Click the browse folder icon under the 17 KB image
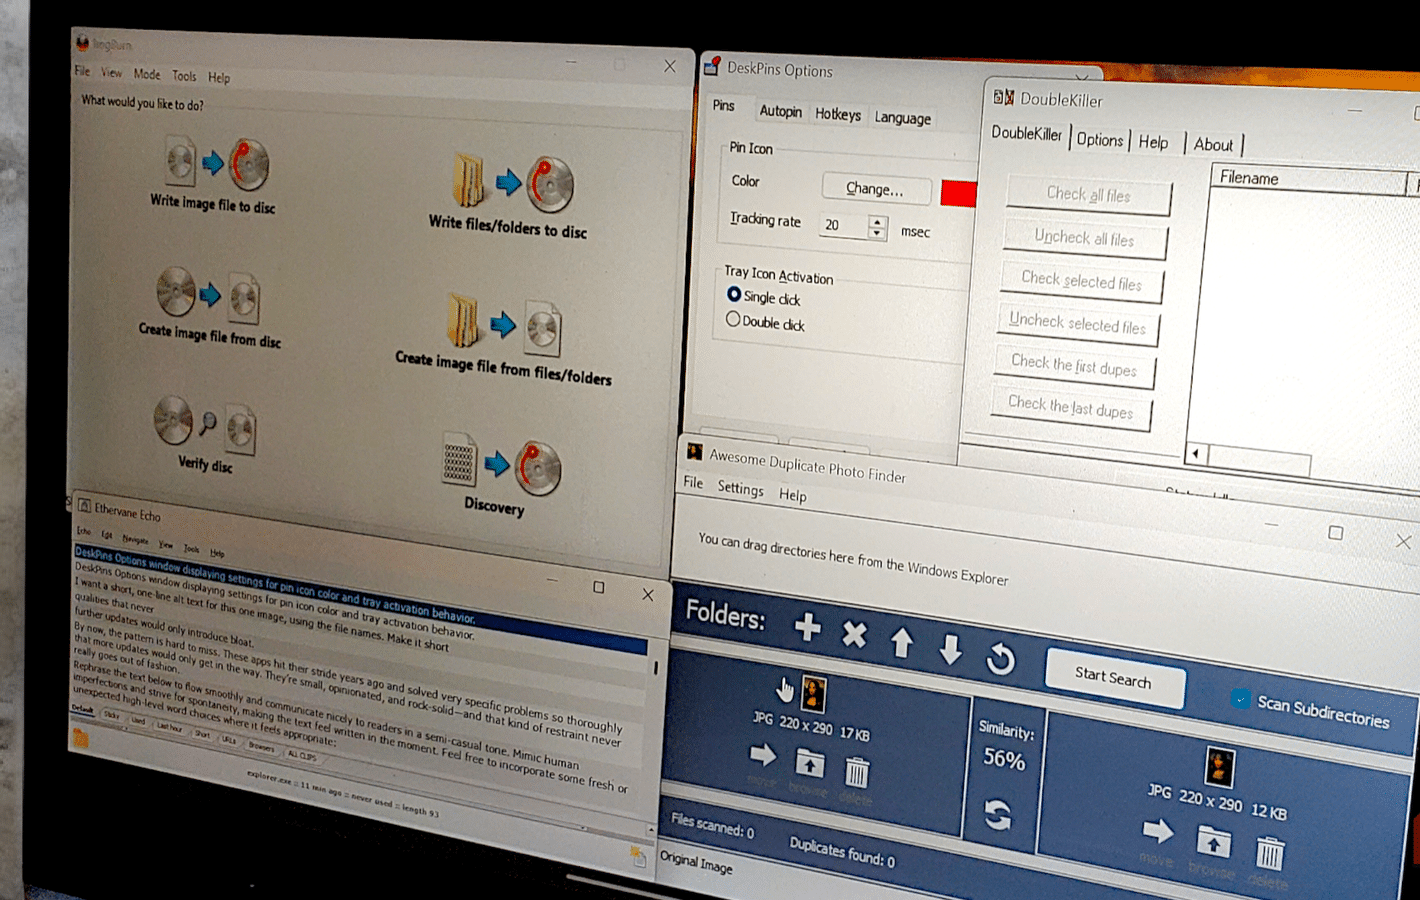Image resolution: width=1420 pixels, height=900 pixels. coord(809,765)
